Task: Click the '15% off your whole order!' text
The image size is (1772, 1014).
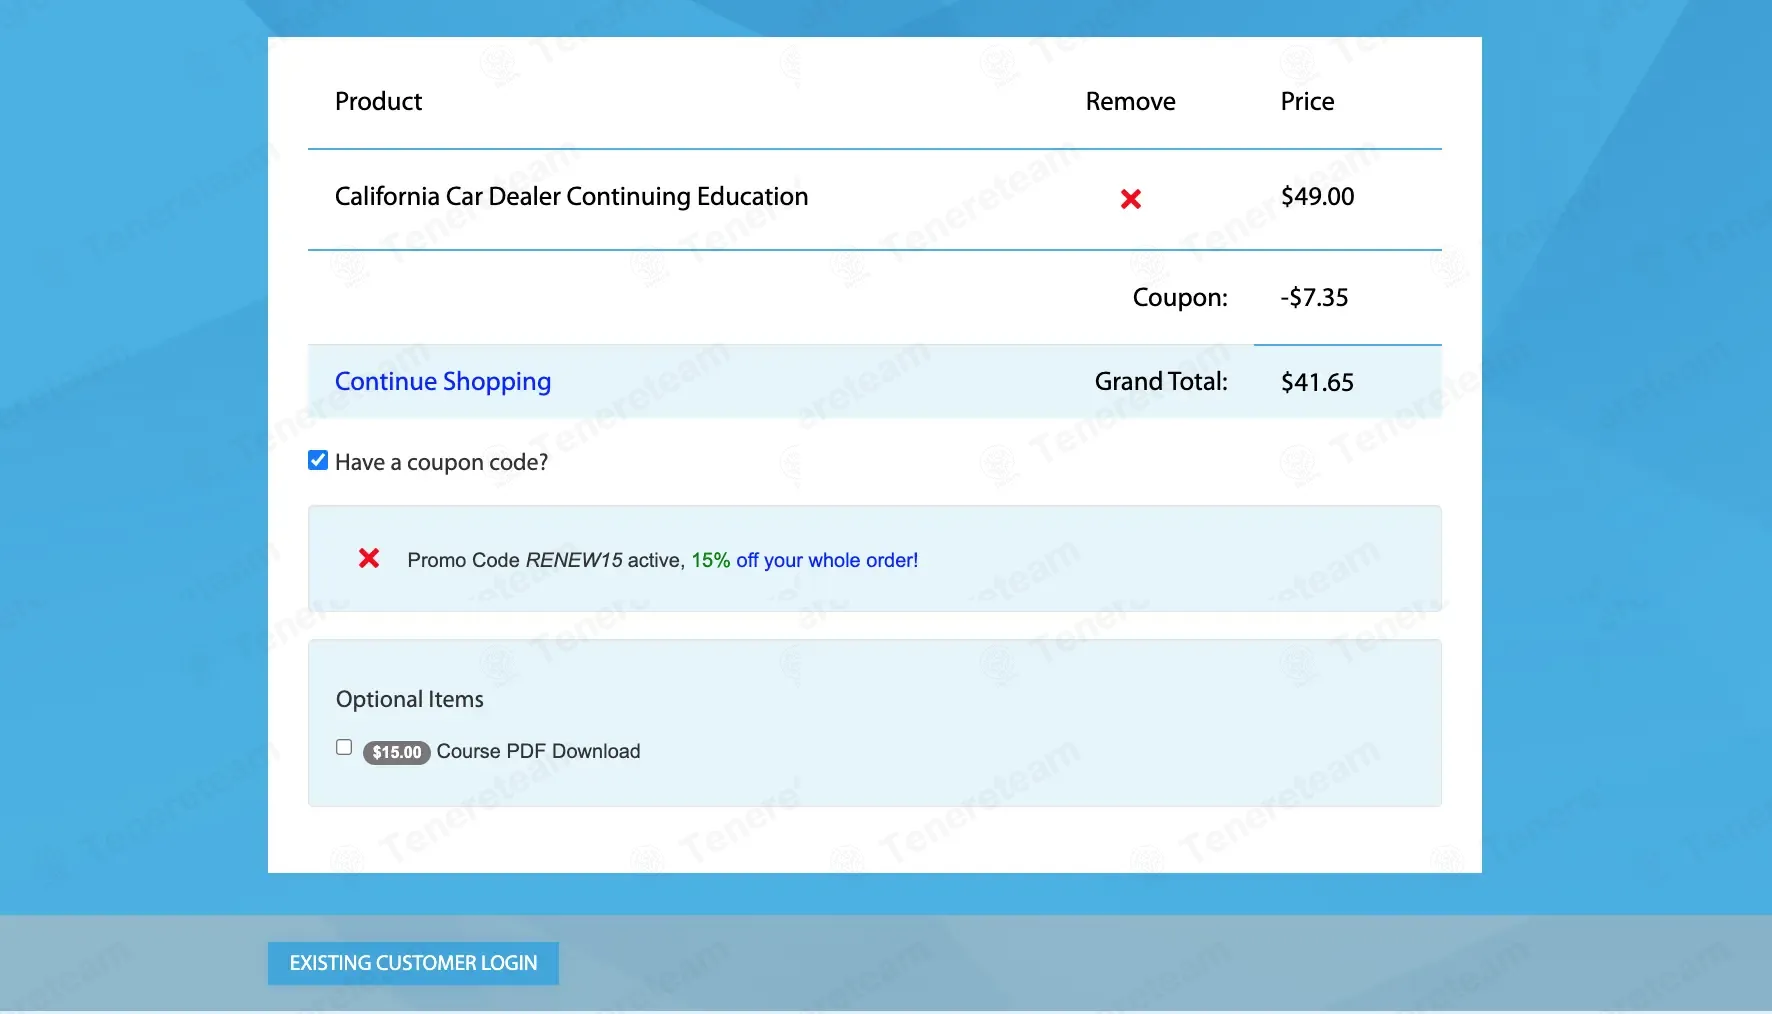Action: pyautogui.click(x=805, y=560)
